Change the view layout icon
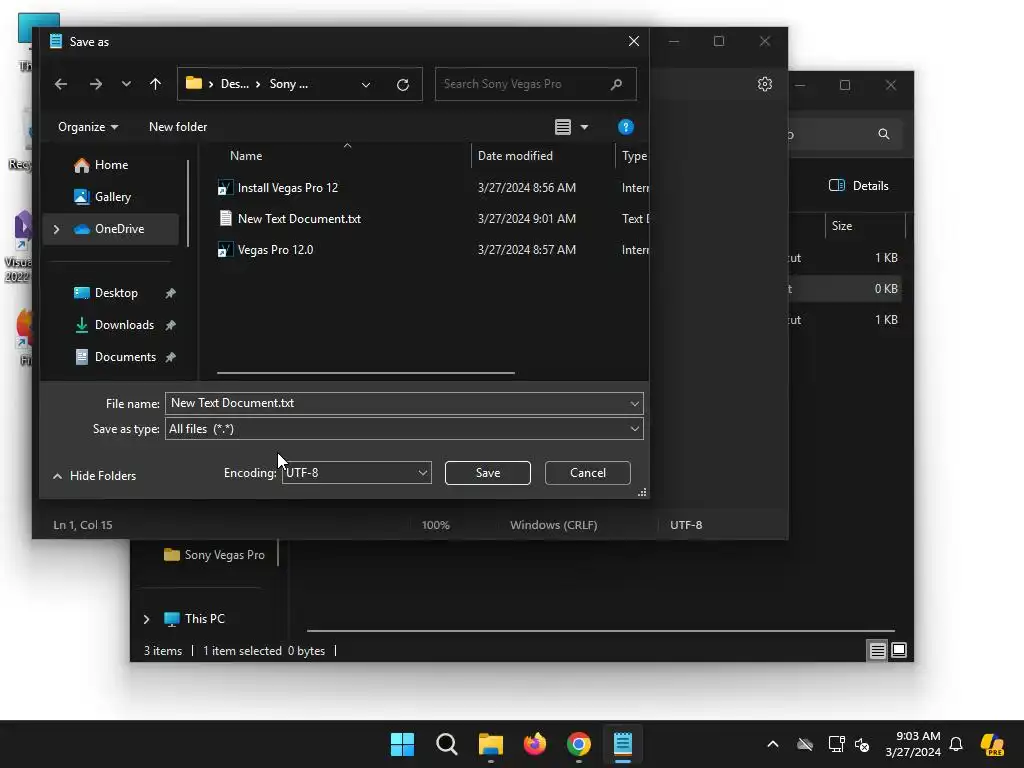Viewport: 1024px width, 768px height. [x=563, y=127]
